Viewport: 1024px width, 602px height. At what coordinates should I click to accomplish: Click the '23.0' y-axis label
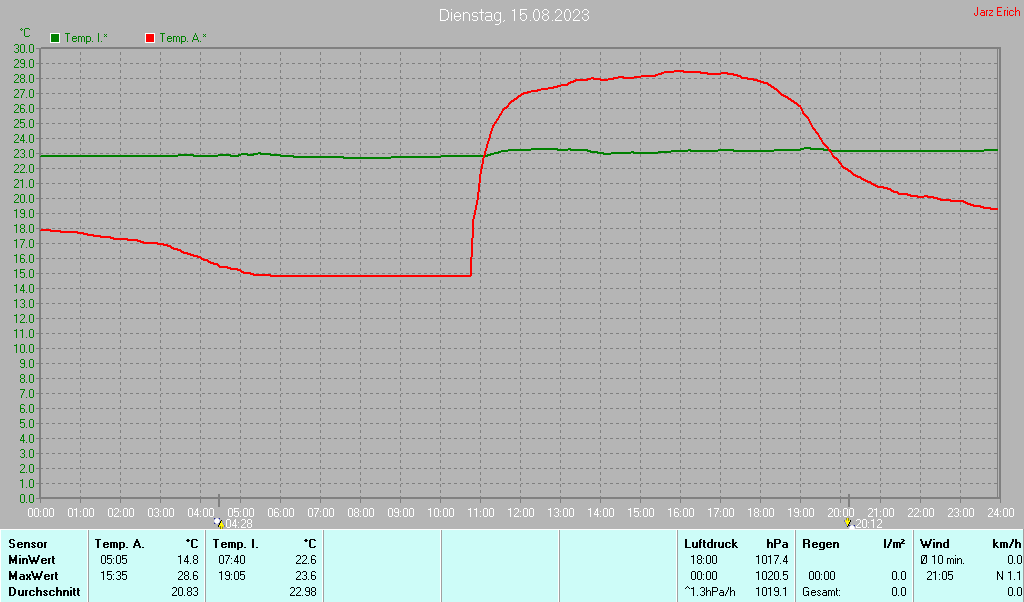coord(24,153)
